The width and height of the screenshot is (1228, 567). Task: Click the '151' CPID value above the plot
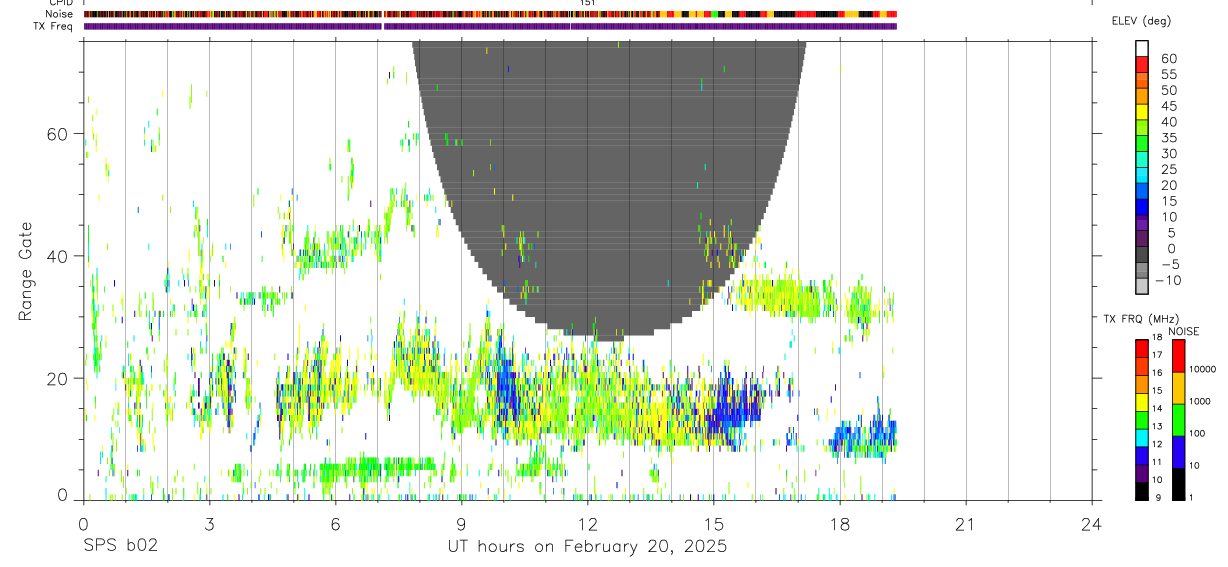pyautogui.click(x=588, y=3)
